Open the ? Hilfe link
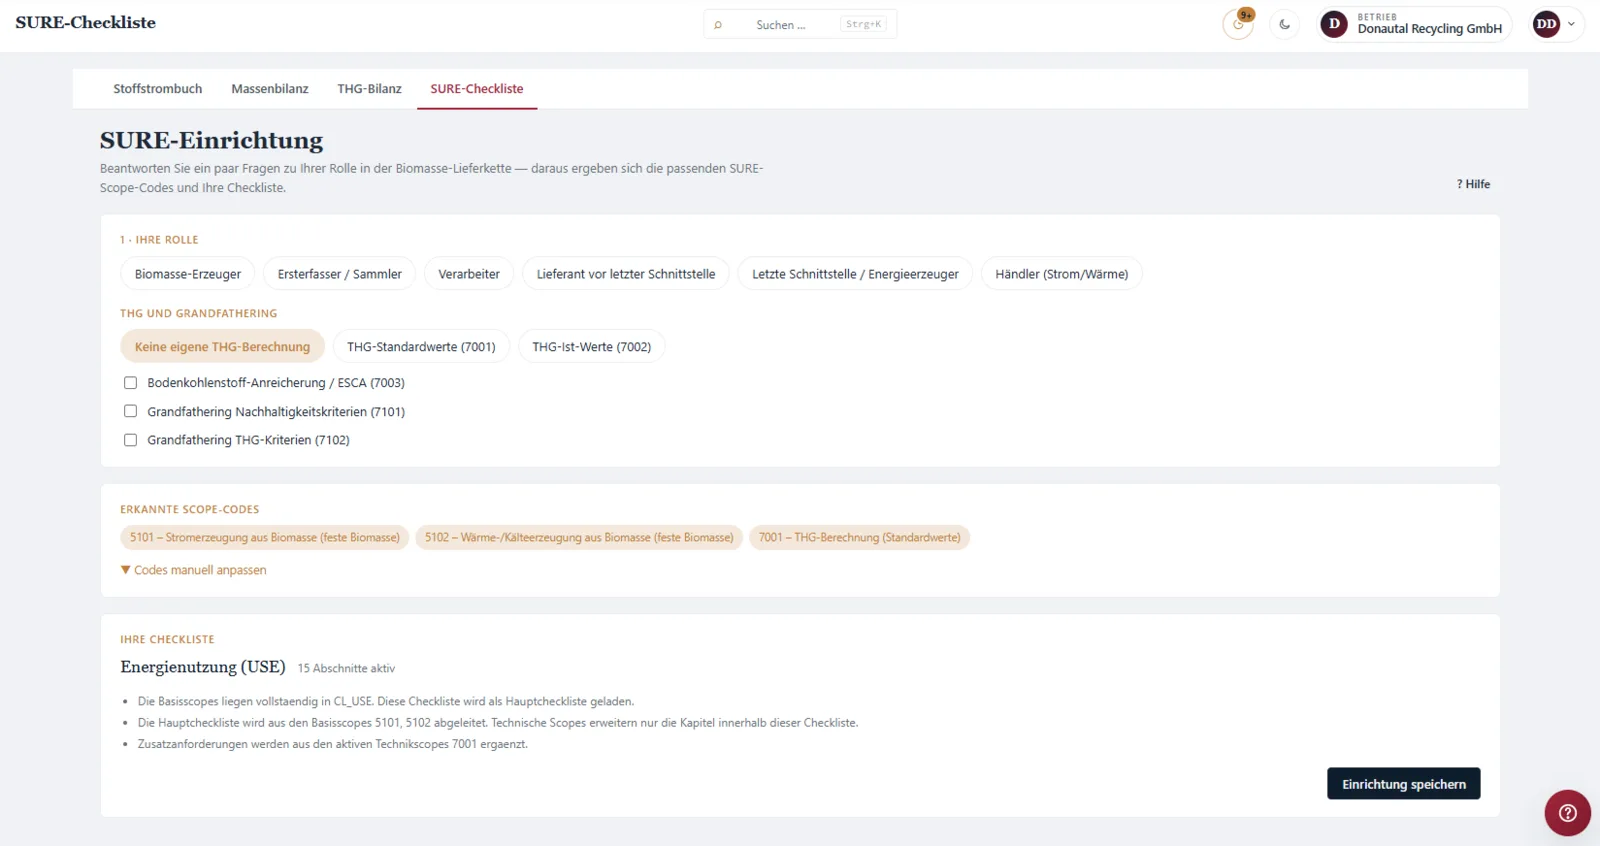 [x=1473, y=184]
